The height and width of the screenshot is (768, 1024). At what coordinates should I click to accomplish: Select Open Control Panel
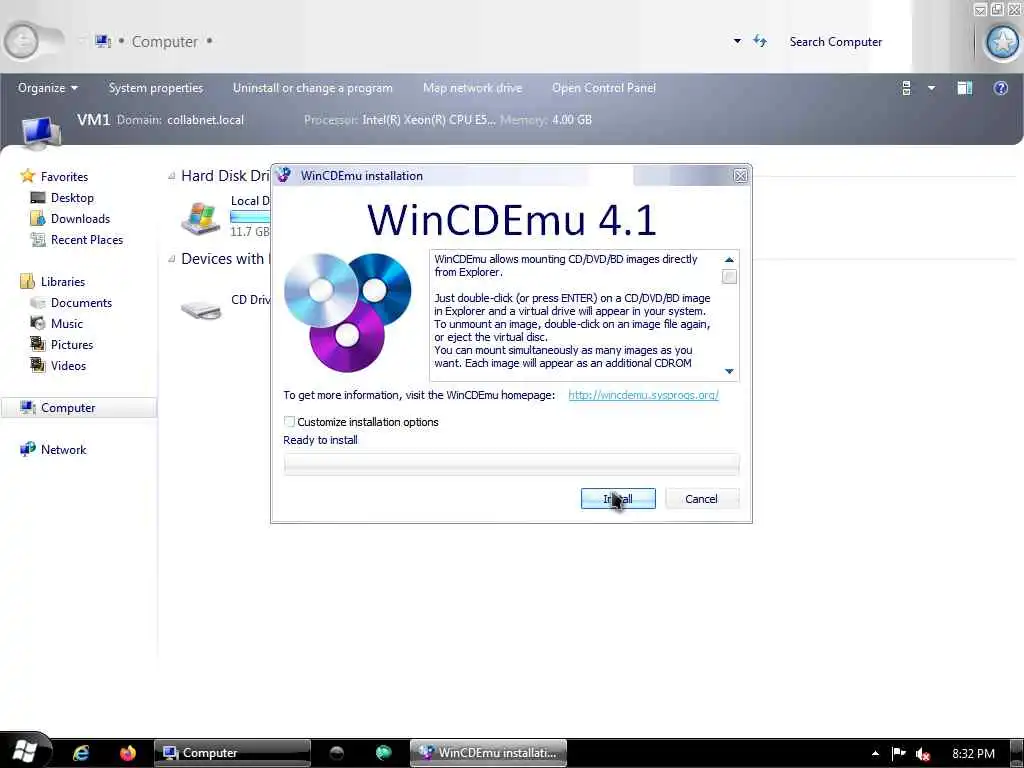coord(603,88)
